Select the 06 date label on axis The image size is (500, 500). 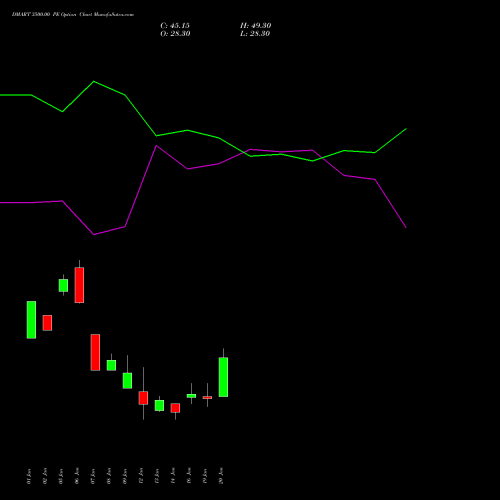click(x=77, y=476)
